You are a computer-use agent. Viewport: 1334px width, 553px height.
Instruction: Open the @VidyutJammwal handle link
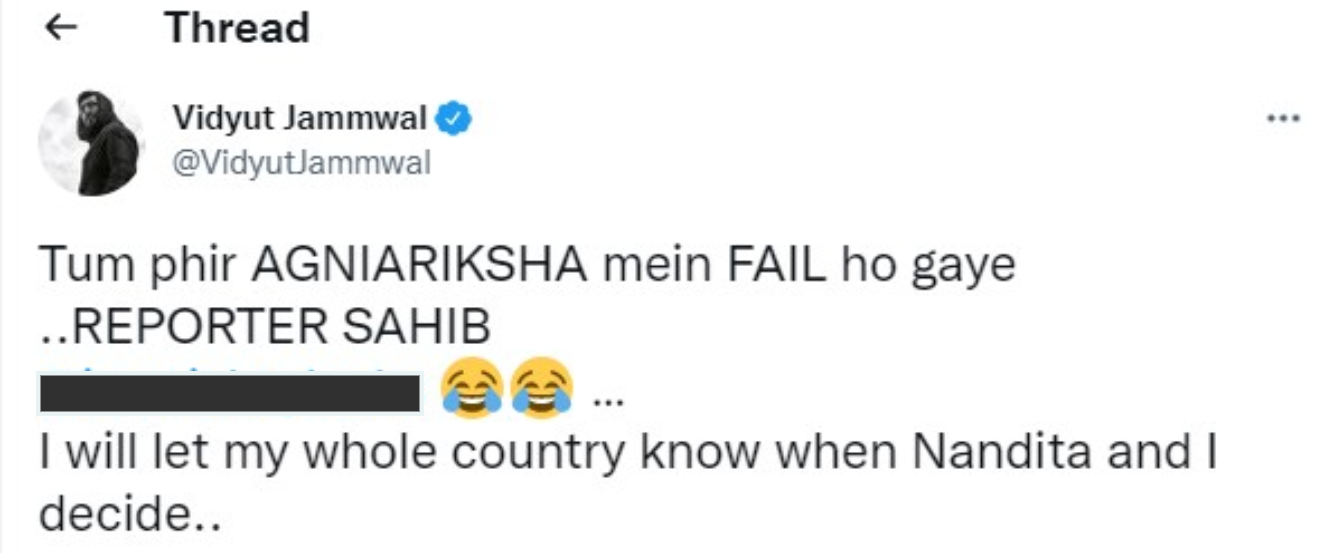pos(301,162)
